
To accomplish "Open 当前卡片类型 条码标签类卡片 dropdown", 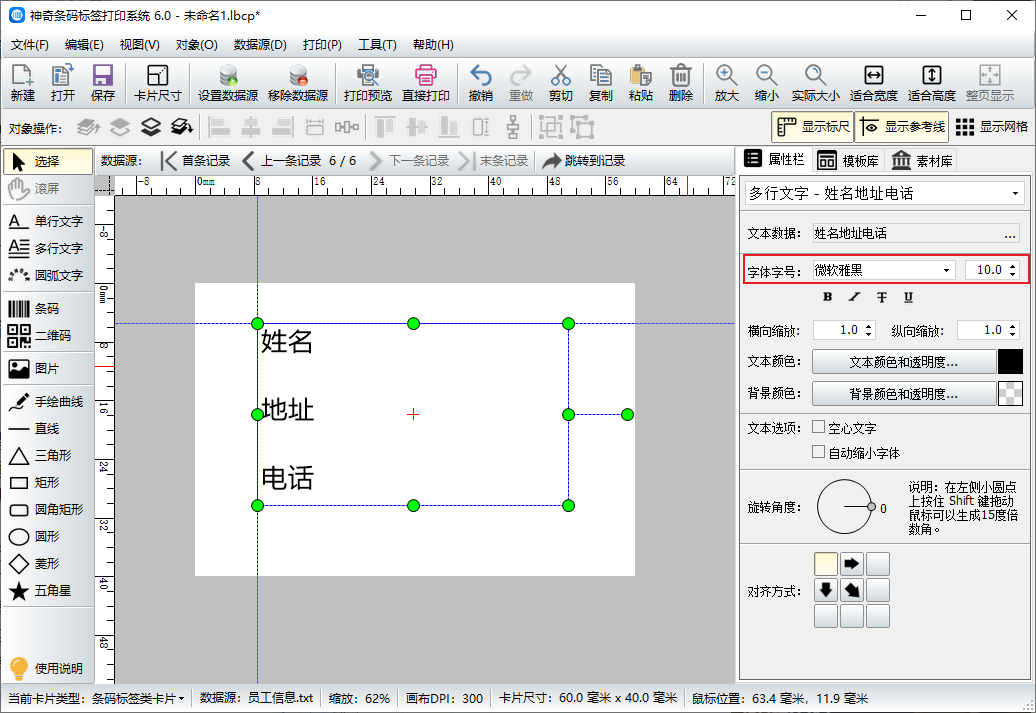I will (139, 698).
